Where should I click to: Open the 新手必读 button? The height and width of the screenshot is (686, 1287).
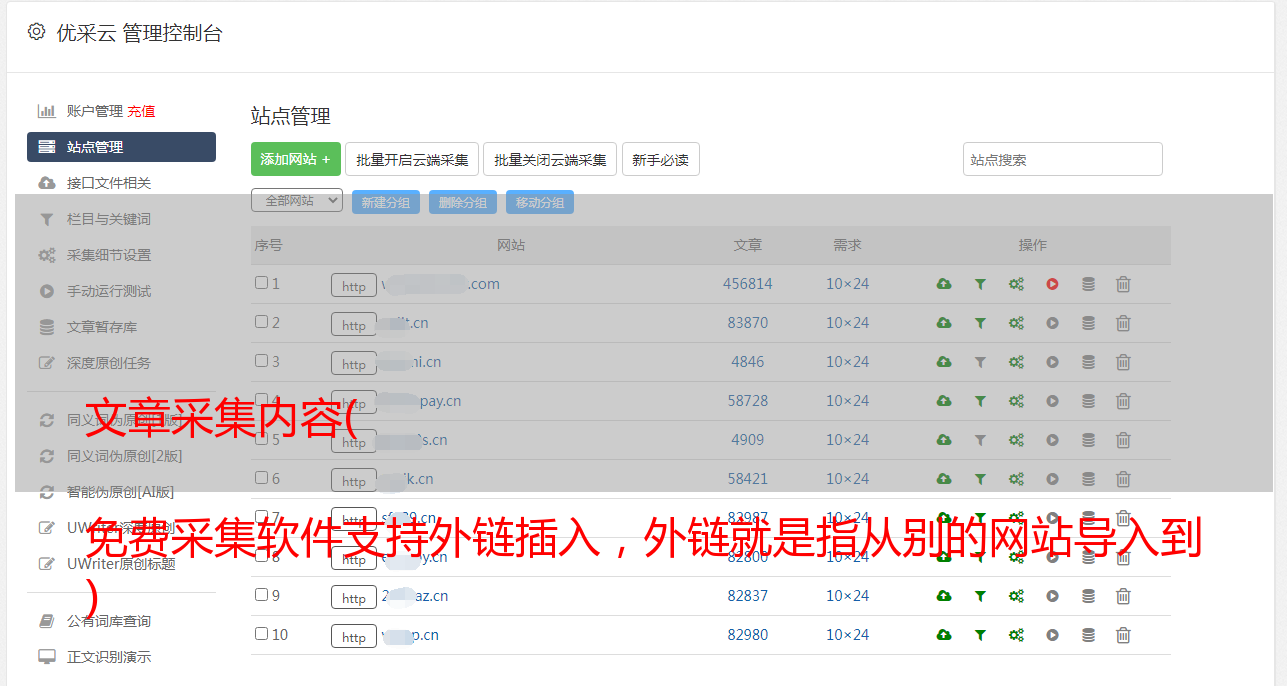(x=661, y=159)
